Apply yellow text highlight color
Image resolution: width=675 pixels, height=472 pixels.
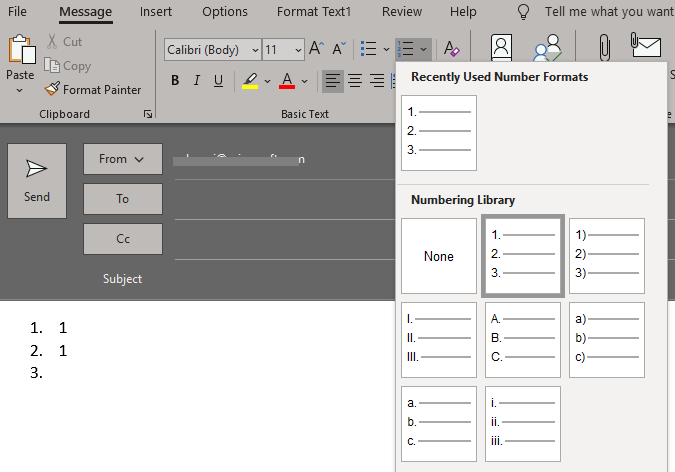tap(250, 81)
